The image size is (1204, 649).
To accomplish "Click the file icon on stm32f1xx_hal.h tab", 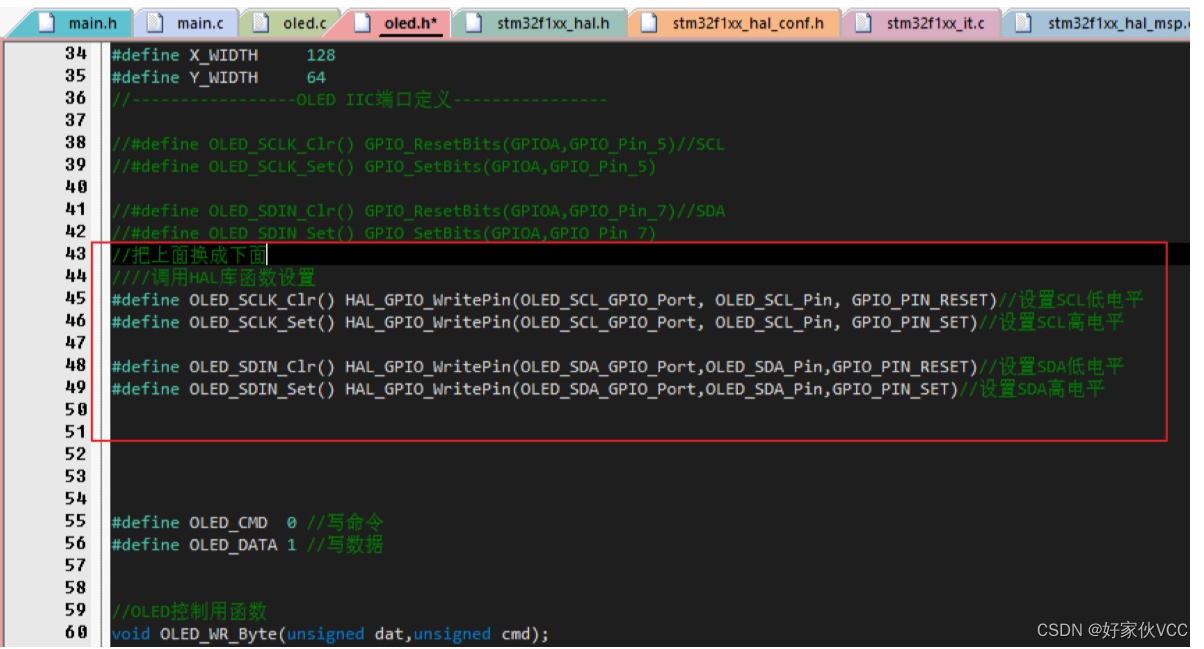I will point(475,22).
